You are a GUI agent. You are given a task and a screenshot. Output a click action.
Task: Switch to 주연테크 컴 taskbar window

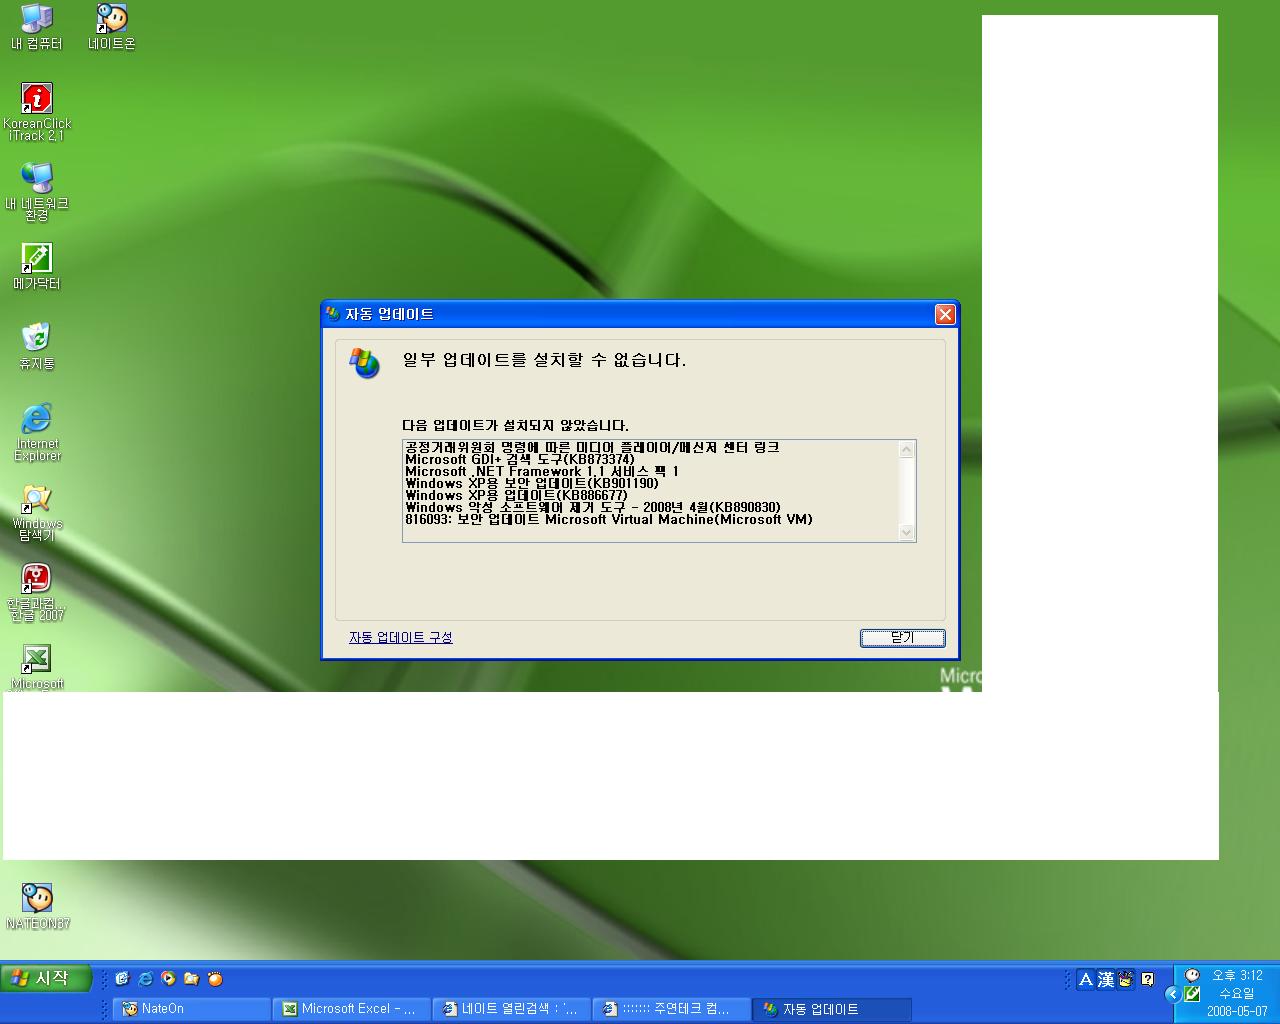[x=672, y=1009]
